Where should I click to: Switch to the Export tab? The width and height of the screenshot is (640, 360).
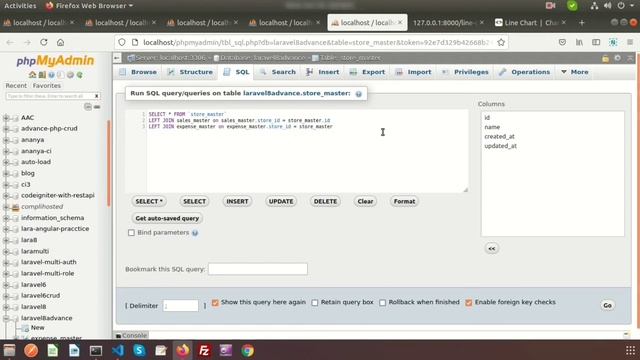click(367, 72)
